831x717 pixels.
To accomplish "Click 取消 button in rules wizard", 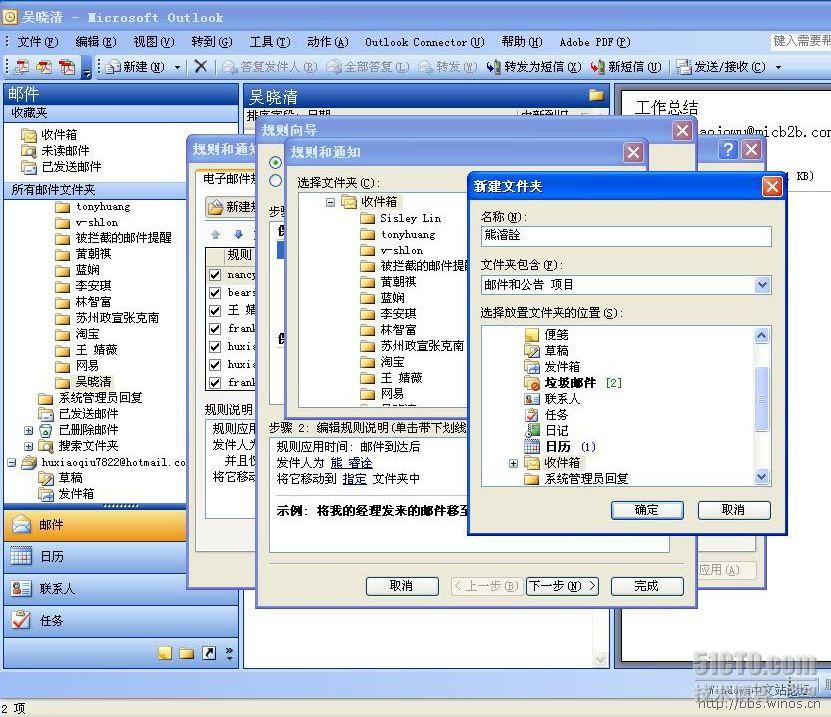I will [402, 586].
